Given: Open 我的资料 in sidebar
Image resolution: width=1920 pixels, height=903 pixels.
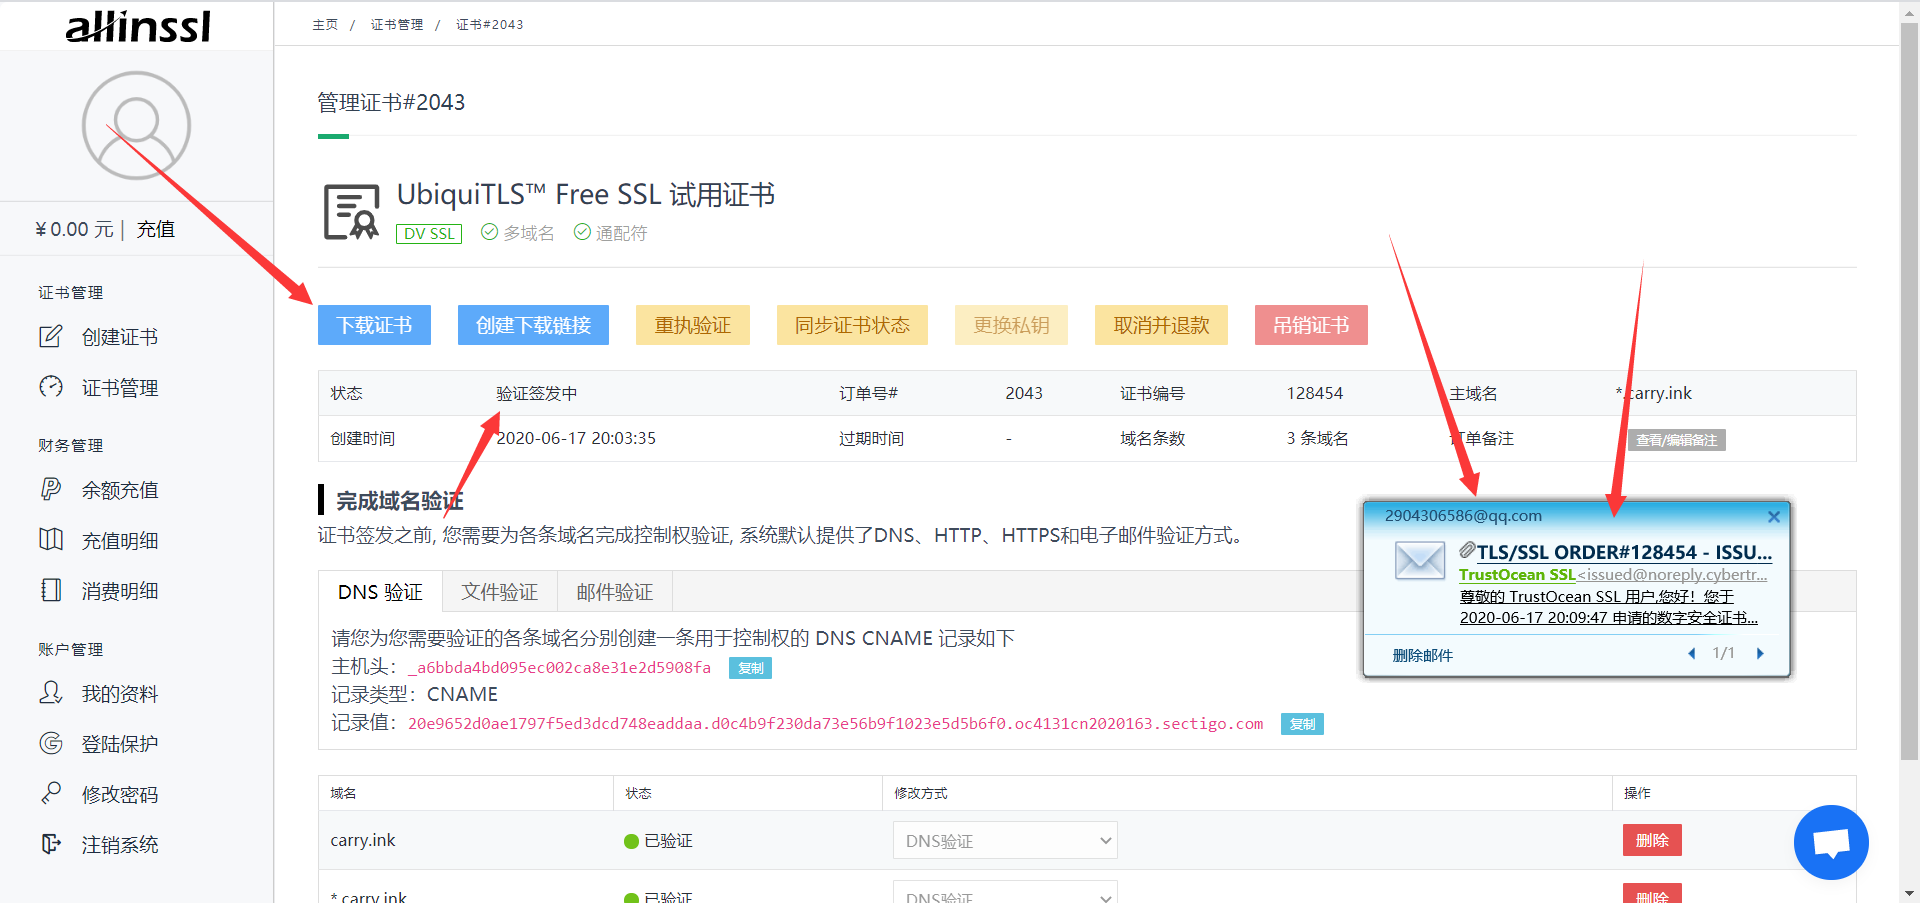Looking at the screenshot, I should pos(120,693).
